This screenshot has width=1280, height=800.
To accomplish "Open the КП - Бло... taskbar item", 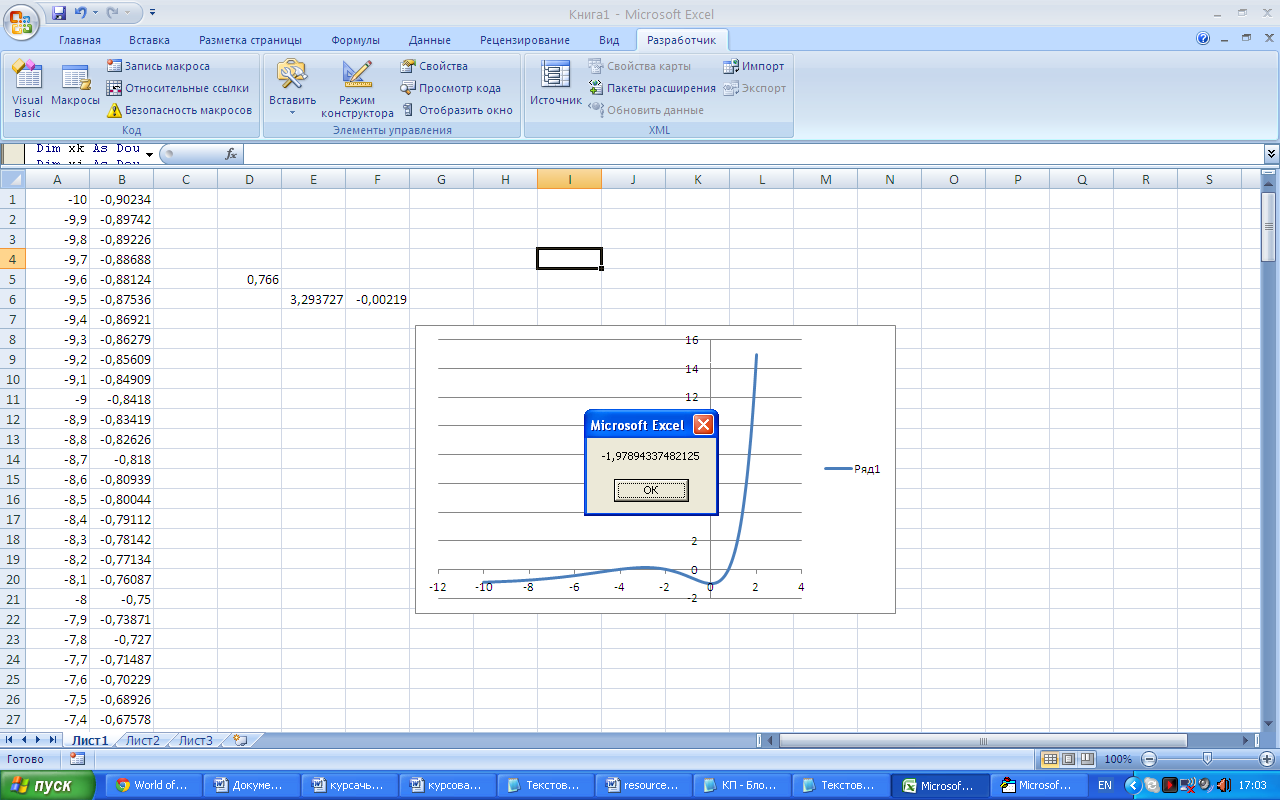I will click(741, 785).
